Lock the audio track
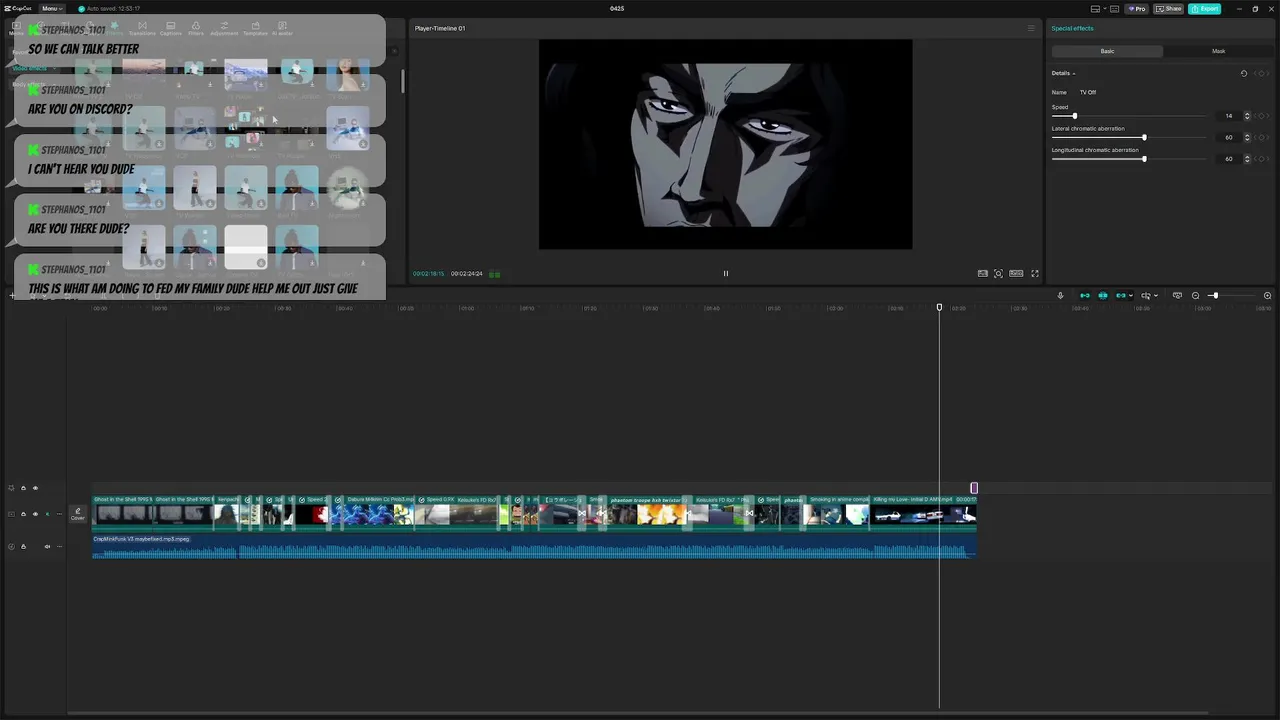Screen dimensions: 1280x720 point(23,546)
